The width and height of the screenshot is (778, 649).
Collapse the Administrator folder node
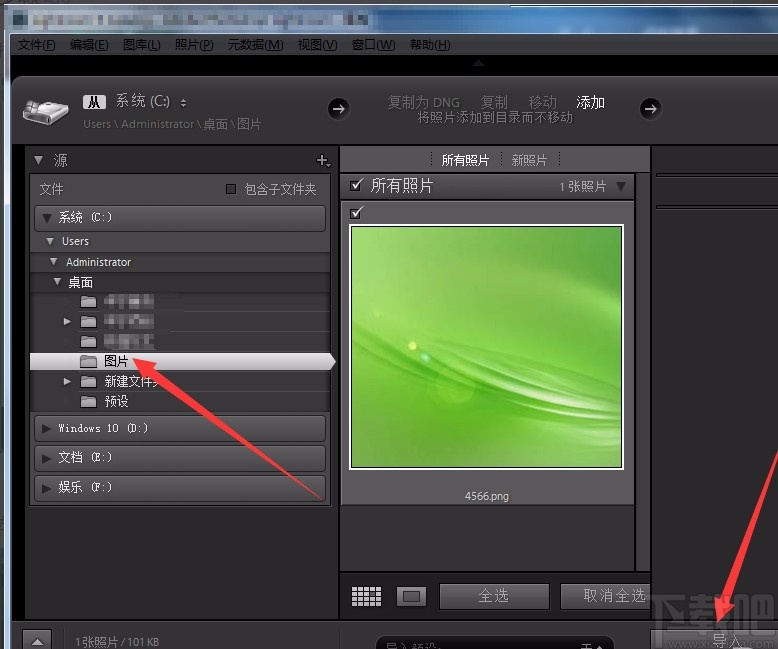(54, 261)
